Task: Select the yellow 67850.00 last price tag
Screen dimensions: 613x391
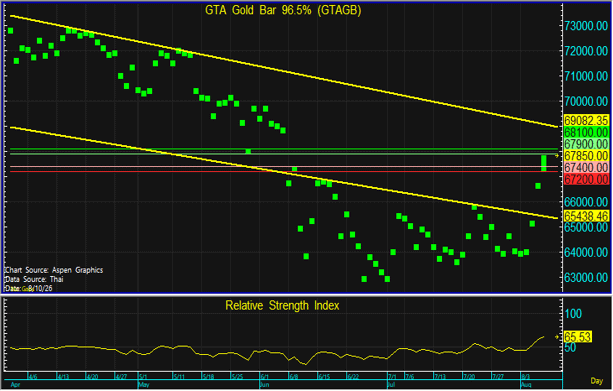Action: click(586, 156)
